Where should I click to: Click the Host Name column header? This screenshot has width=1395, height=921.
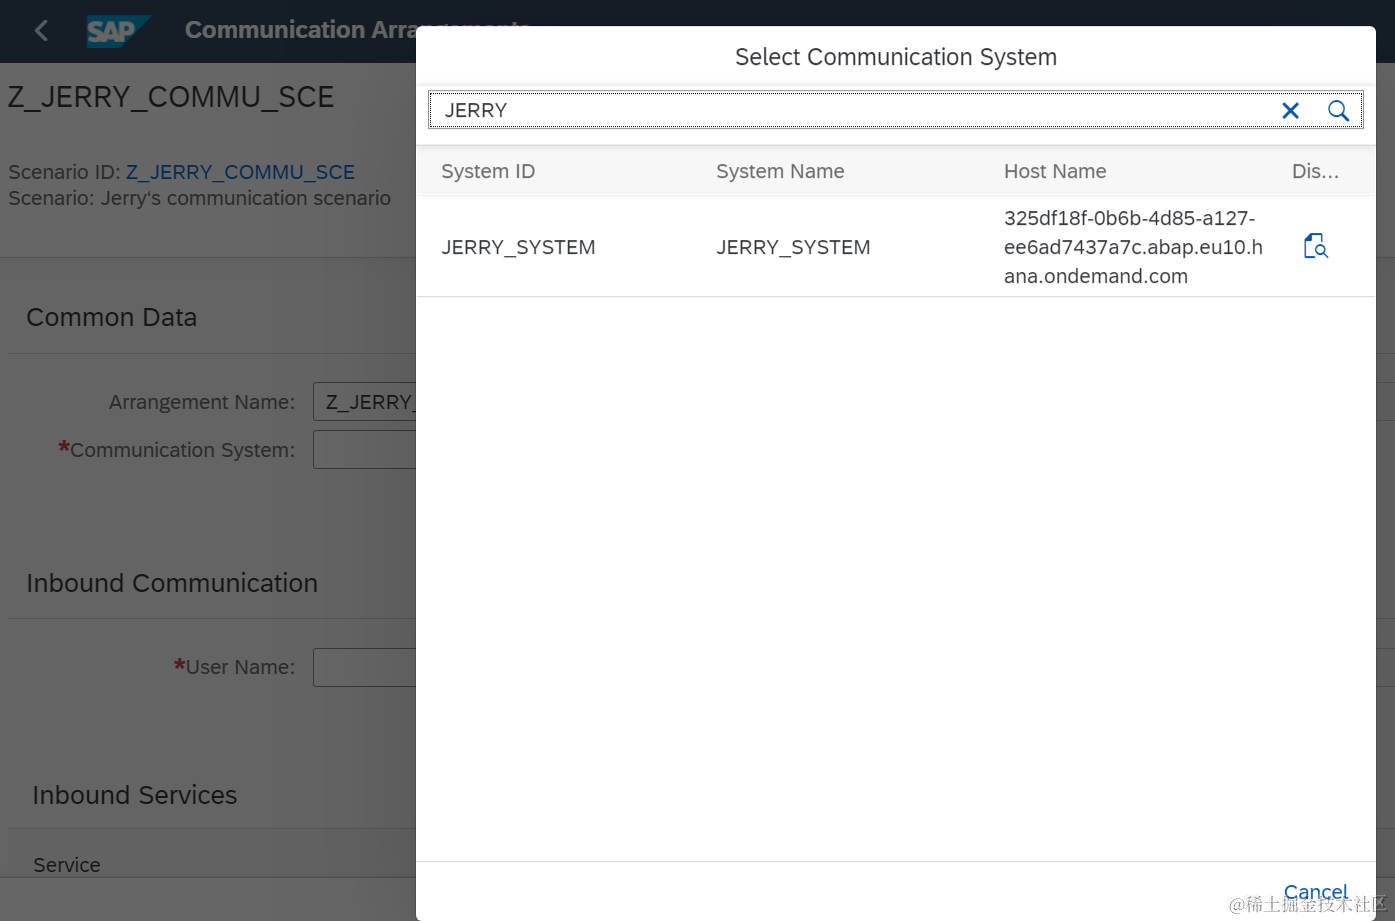(1055, 171)
